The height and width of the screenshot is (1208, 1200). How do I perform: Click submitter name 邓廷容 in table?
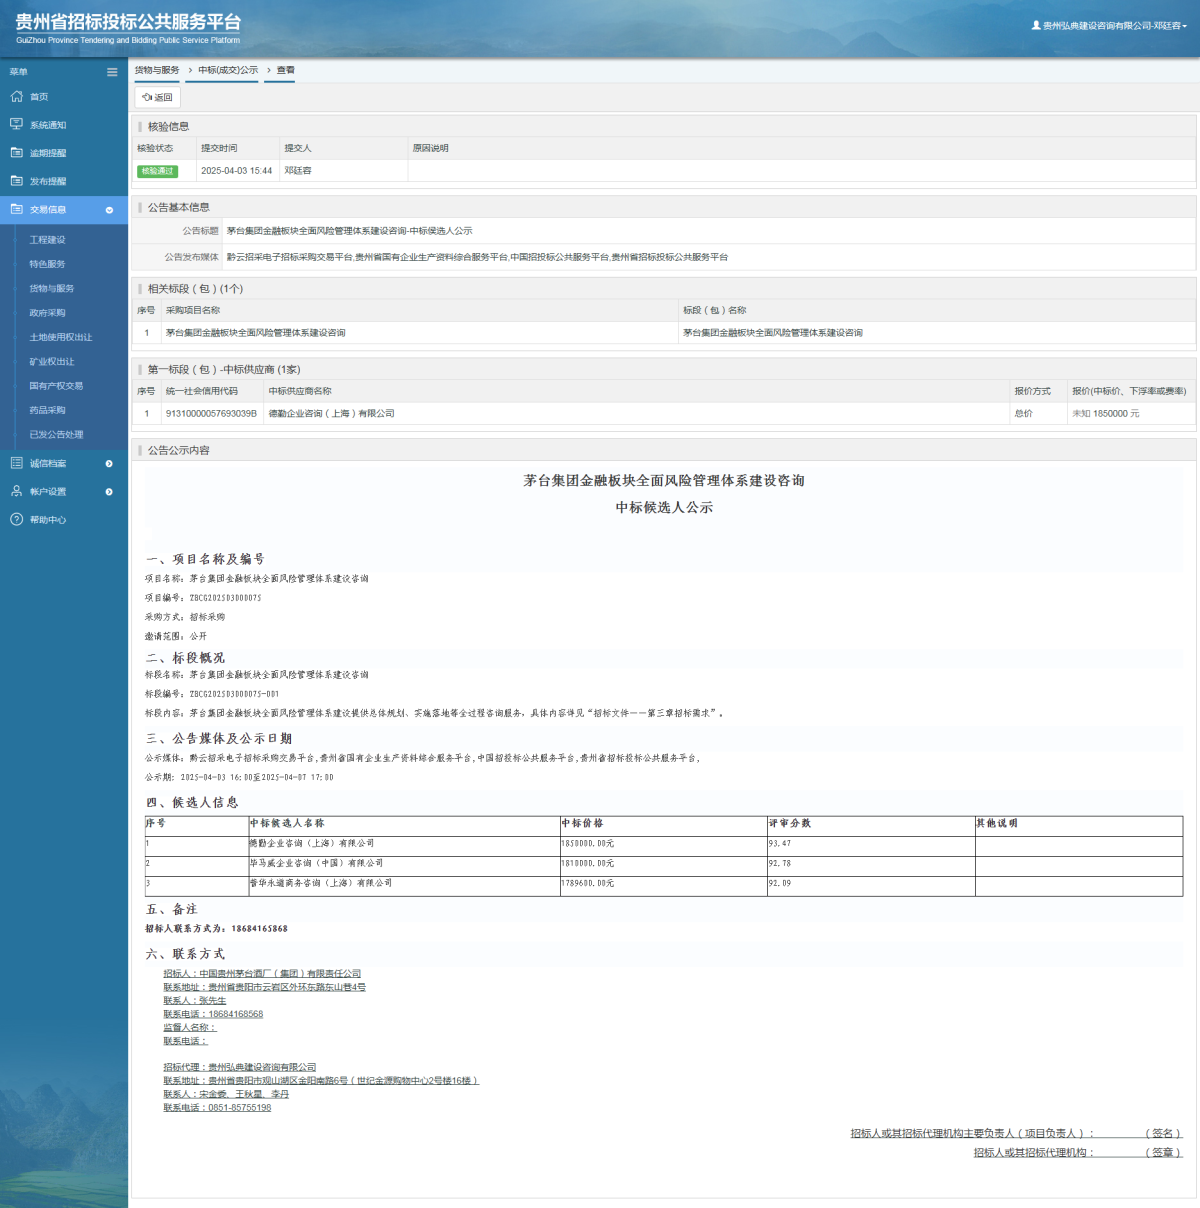[x=298, y=171]
